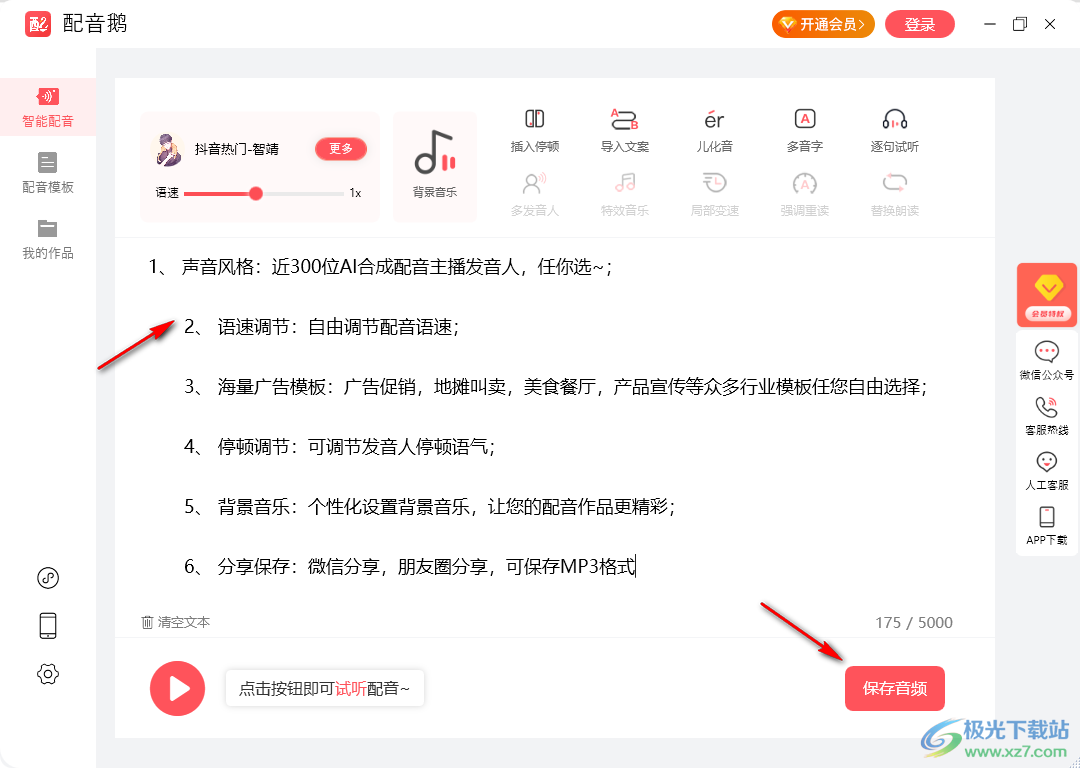Image resolution: width=1080 pixels, height=768 pixels.
Task: Click the 插入停顿 (insert pause) icon
Action: coord(535,120)
